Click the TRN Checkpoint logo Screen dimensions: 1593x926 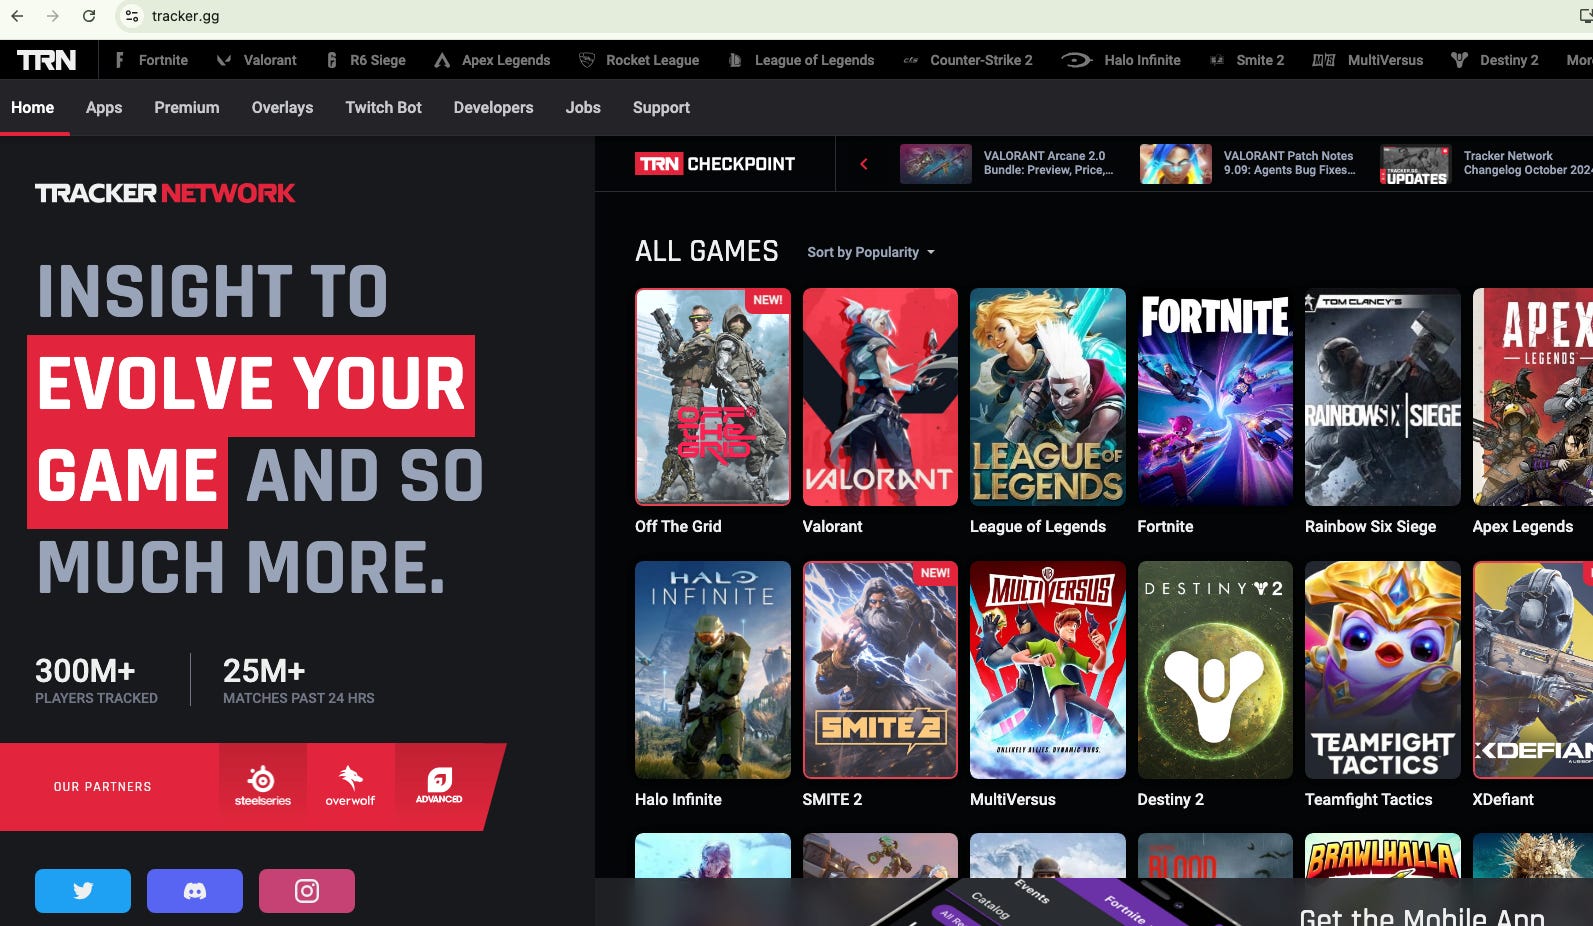coord(715,164)
